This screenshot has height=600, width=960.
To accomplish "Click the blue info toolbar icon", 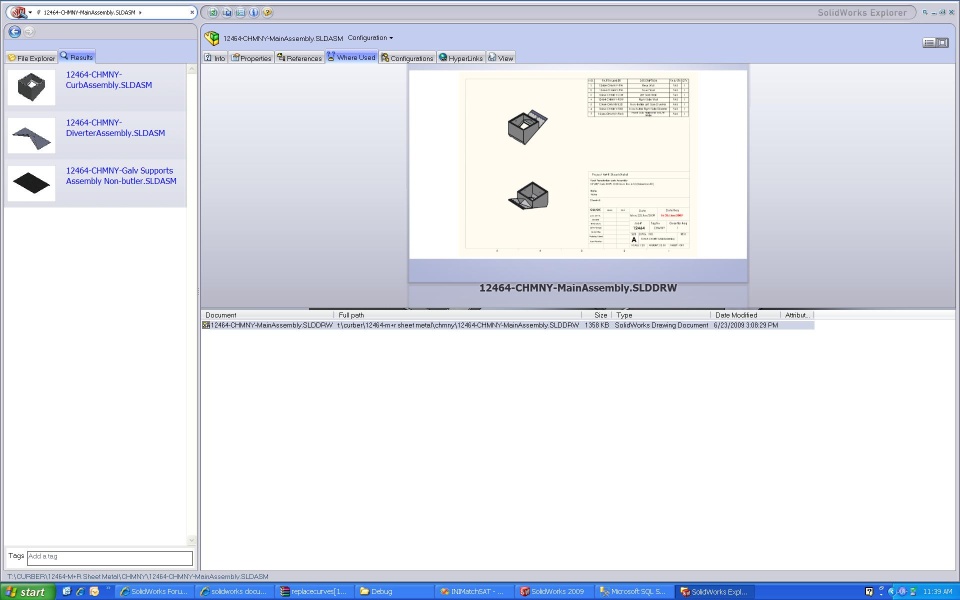I will tap(253, 12).
